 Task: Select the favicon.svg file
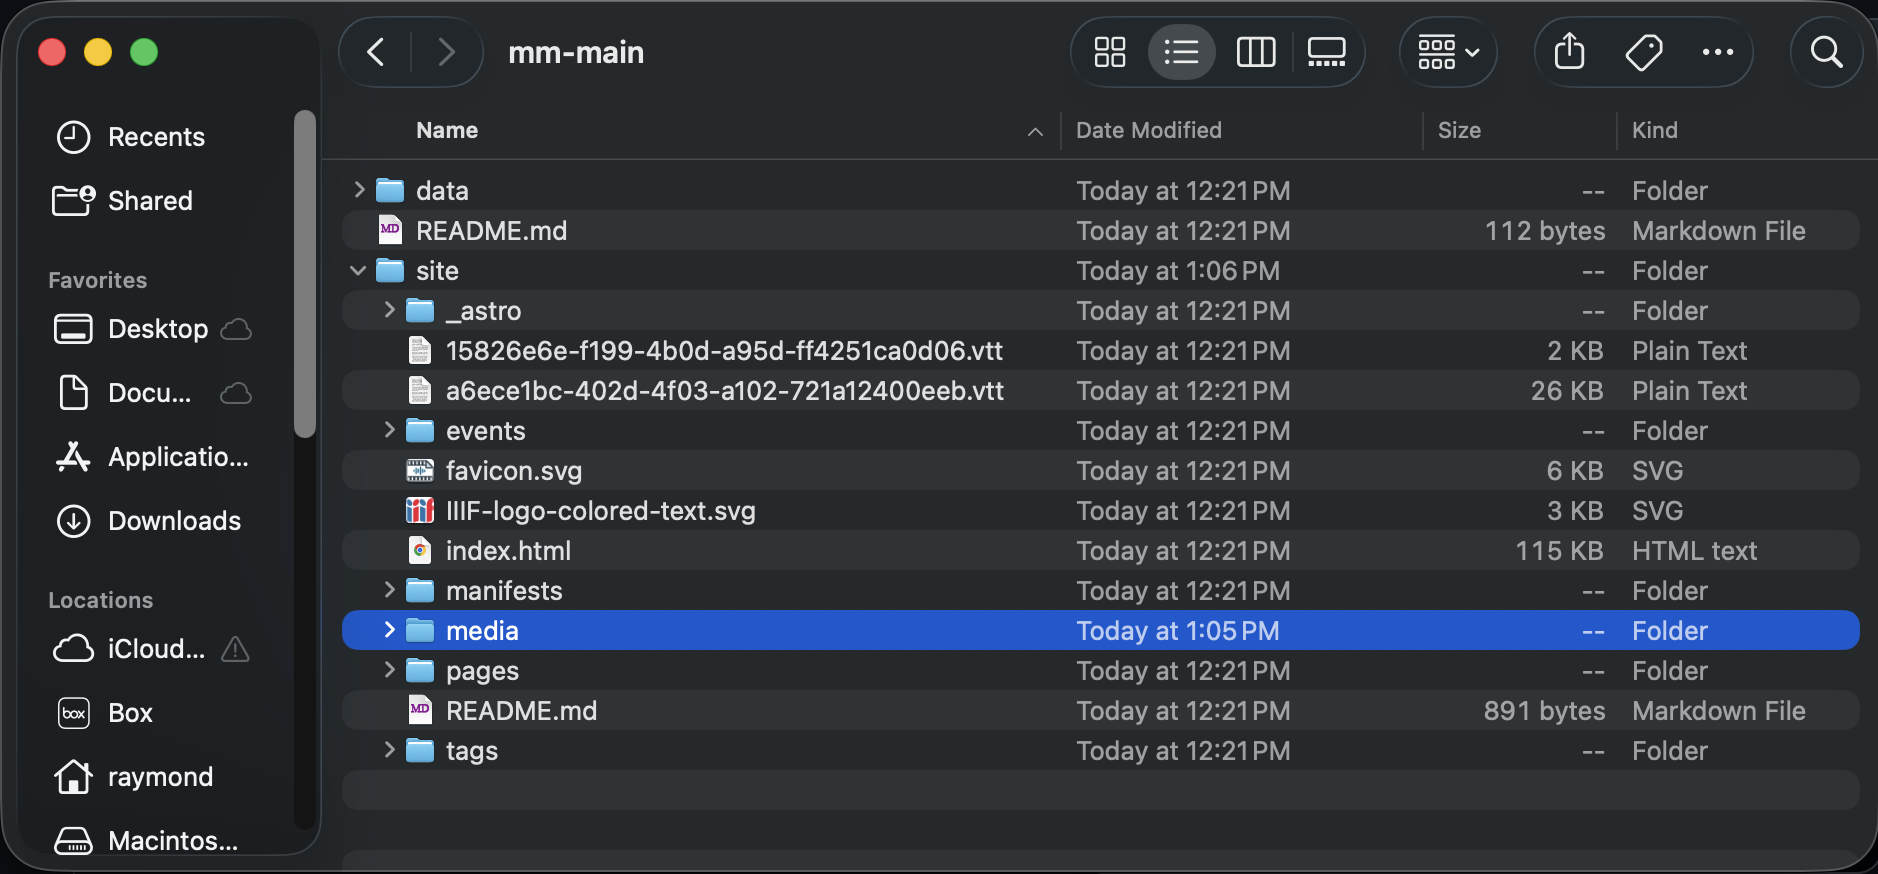(x=513, y=471)
